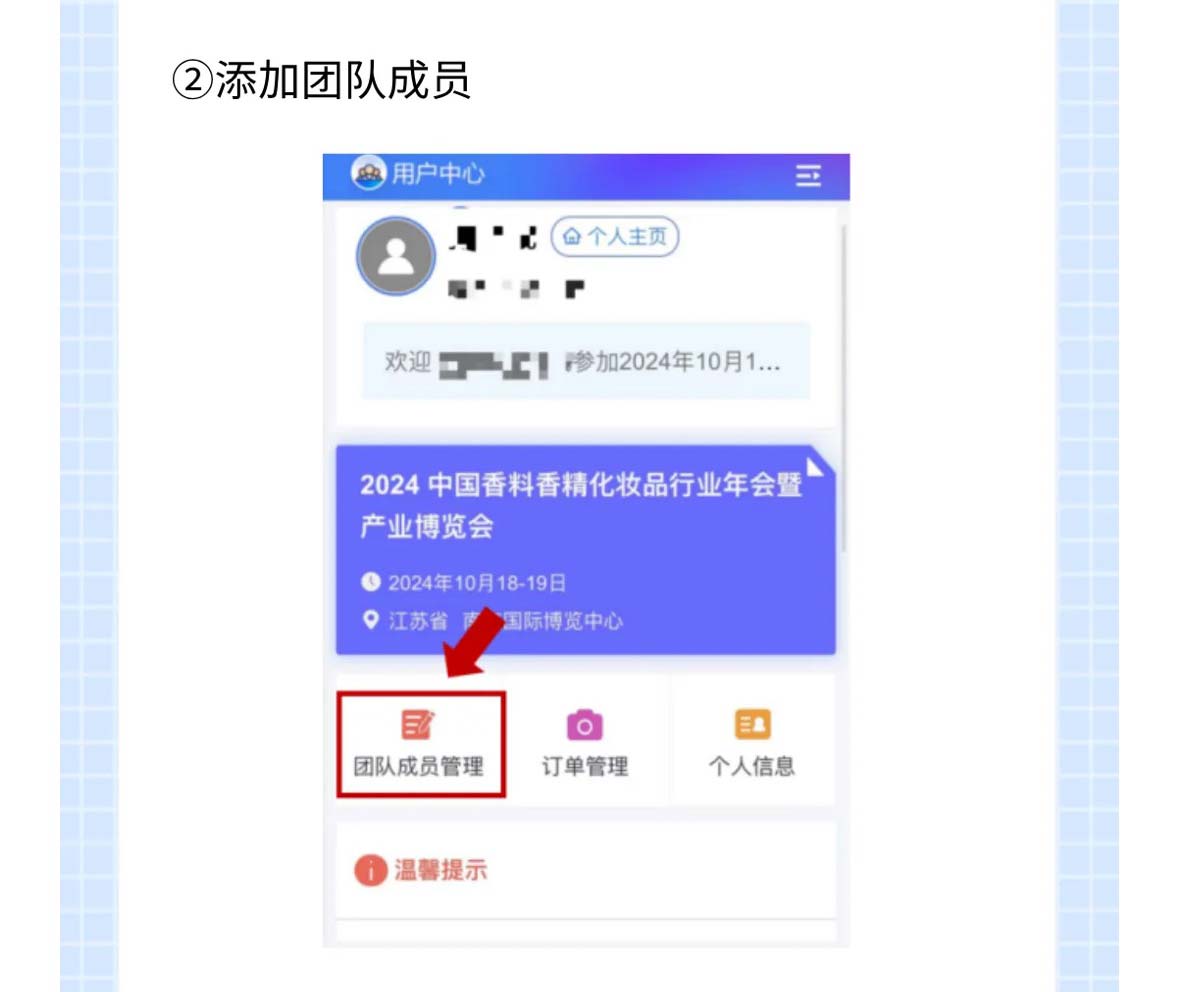Click the red info icon near 温馨提示
This screenshot has width=1179, height=992.
click(371, 871)
